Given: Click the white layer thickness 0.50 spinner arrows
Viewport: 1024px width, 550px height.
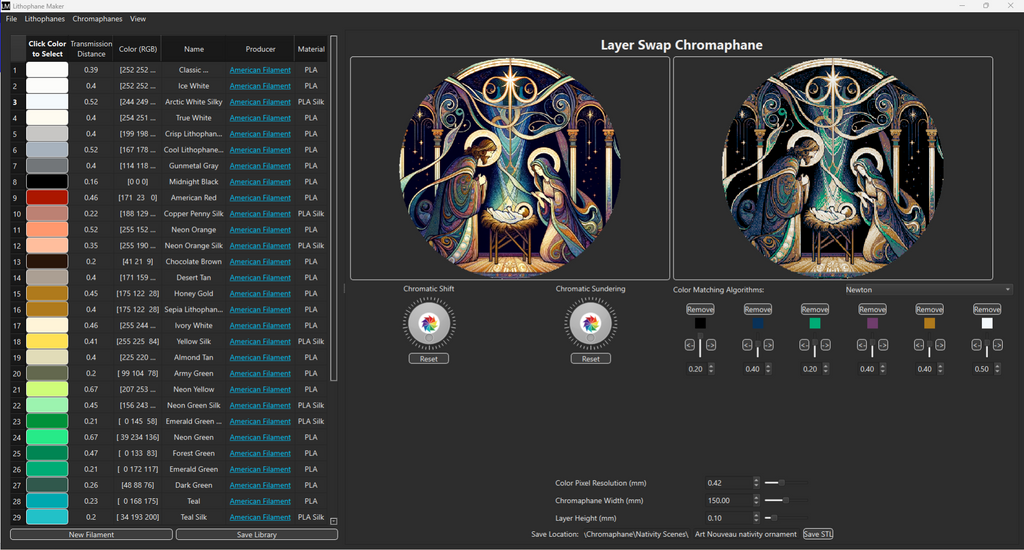Looking at the screenshot, I should click(x=997, y=369).
